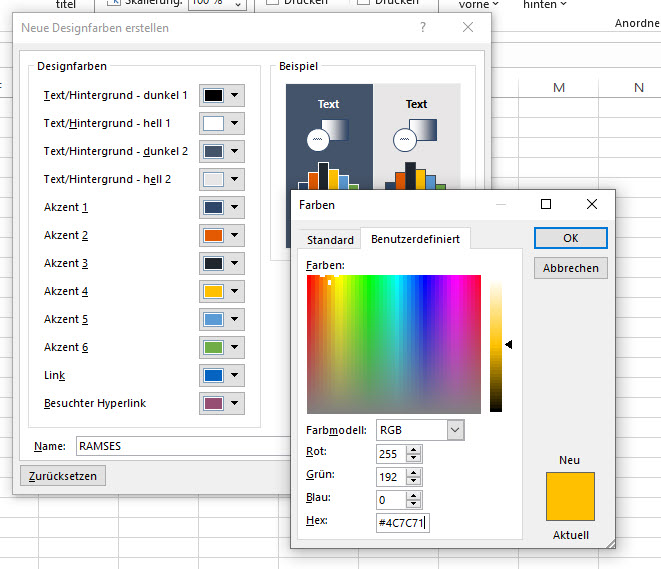The width and height of the screenshot is (661, 569).
Task: Expand the Farbmodell RGB combo box
Action: pos(455,430)
